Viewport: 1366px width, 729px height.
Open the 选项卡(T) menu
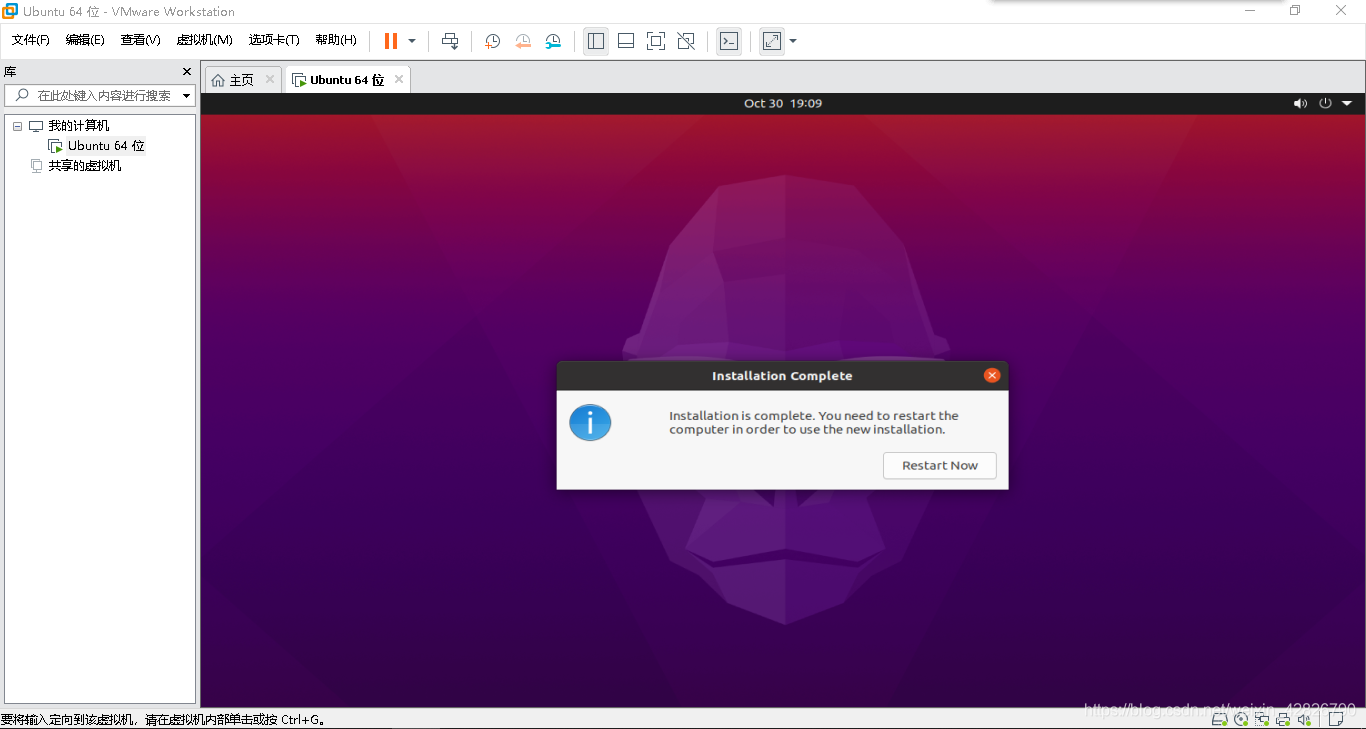274,40
